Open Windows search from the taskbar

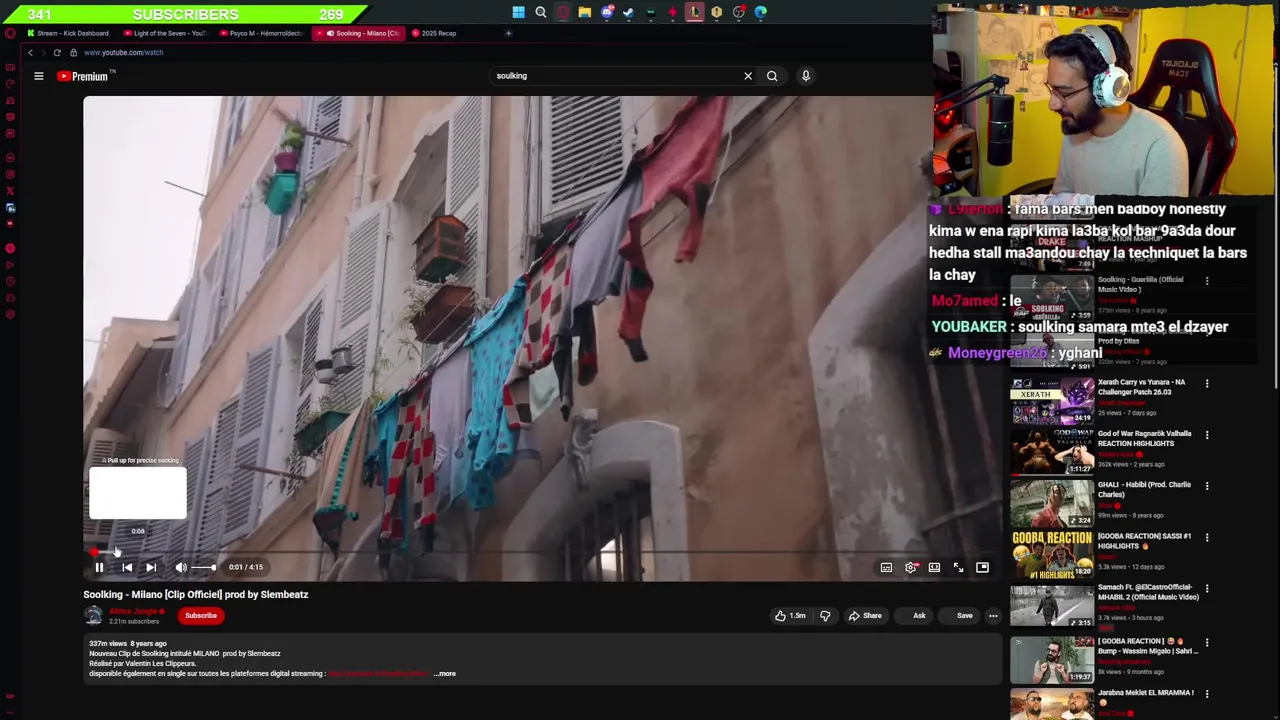[541, 12]
